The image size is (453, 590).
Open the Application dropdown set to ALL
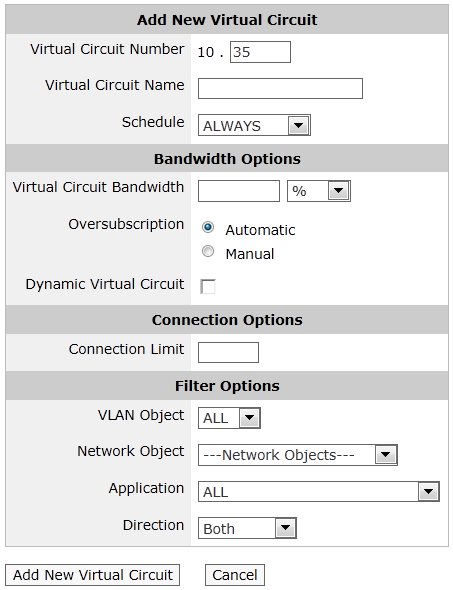tap(319, 491)
